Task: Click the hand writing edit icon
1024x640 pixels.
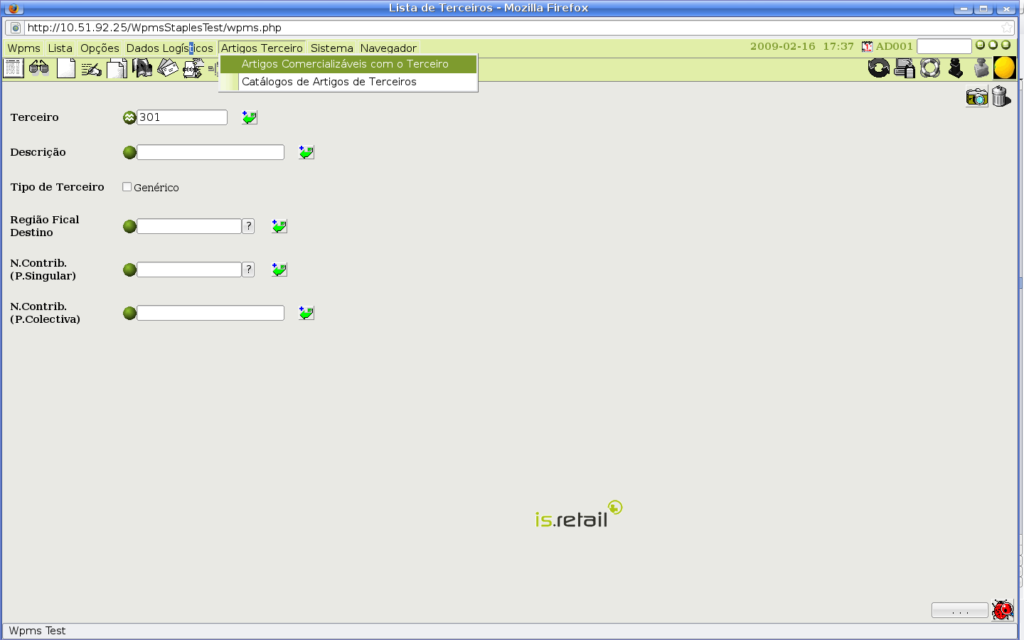Action: [x=91, y=69]
